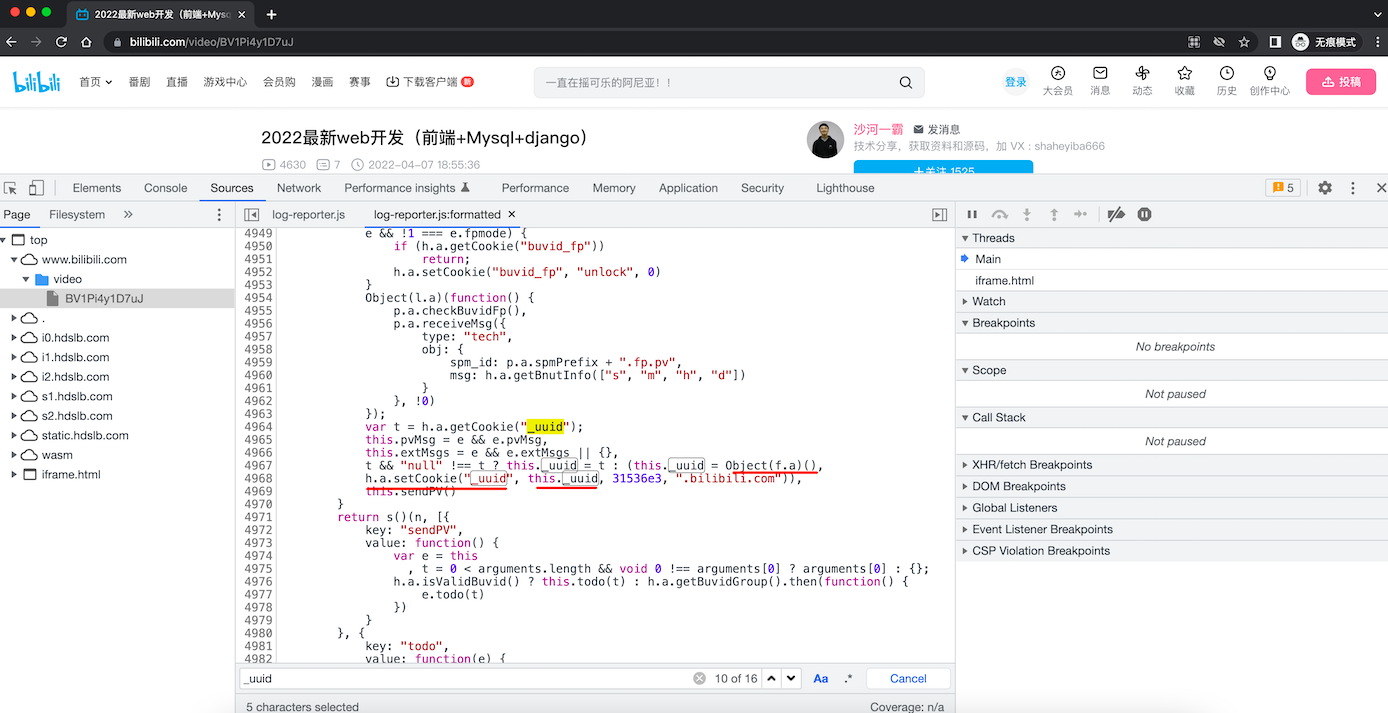This screenshot has width=1388, height=713.
Task: Click the inspect element picker icon
Action: tap(11, 188)
